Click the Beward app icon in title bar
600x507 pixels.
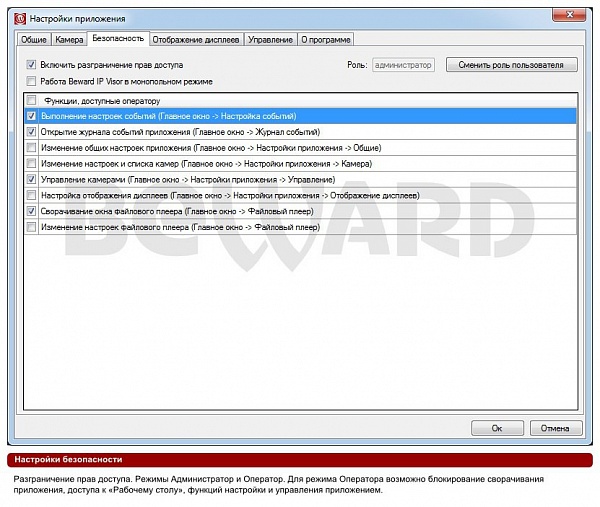pos(20,18)
